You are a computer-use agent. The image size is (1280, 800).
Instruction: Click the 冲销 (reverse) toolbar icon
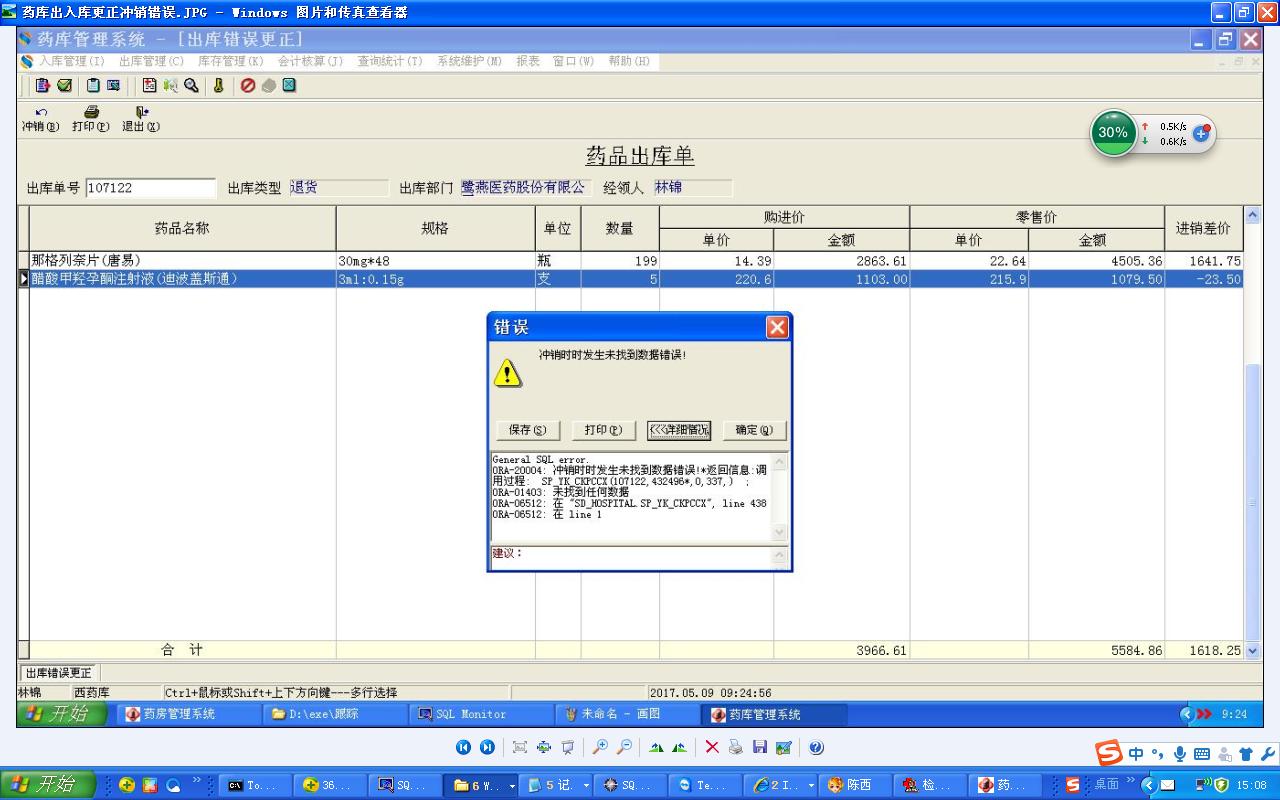tap(41, 119)
